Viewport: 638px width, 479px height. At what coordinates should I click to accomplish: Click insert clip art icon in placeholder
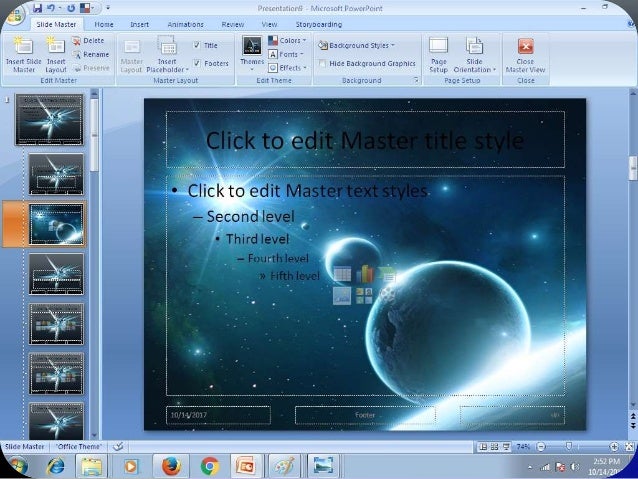364,295
